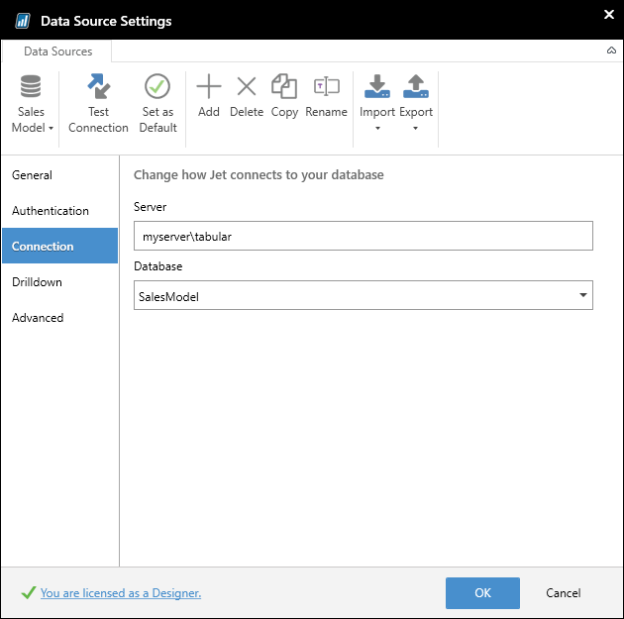The height and width of the screenshot is (619, 624).
Task: Select the Connection settings page
Action: click(60, 246)
